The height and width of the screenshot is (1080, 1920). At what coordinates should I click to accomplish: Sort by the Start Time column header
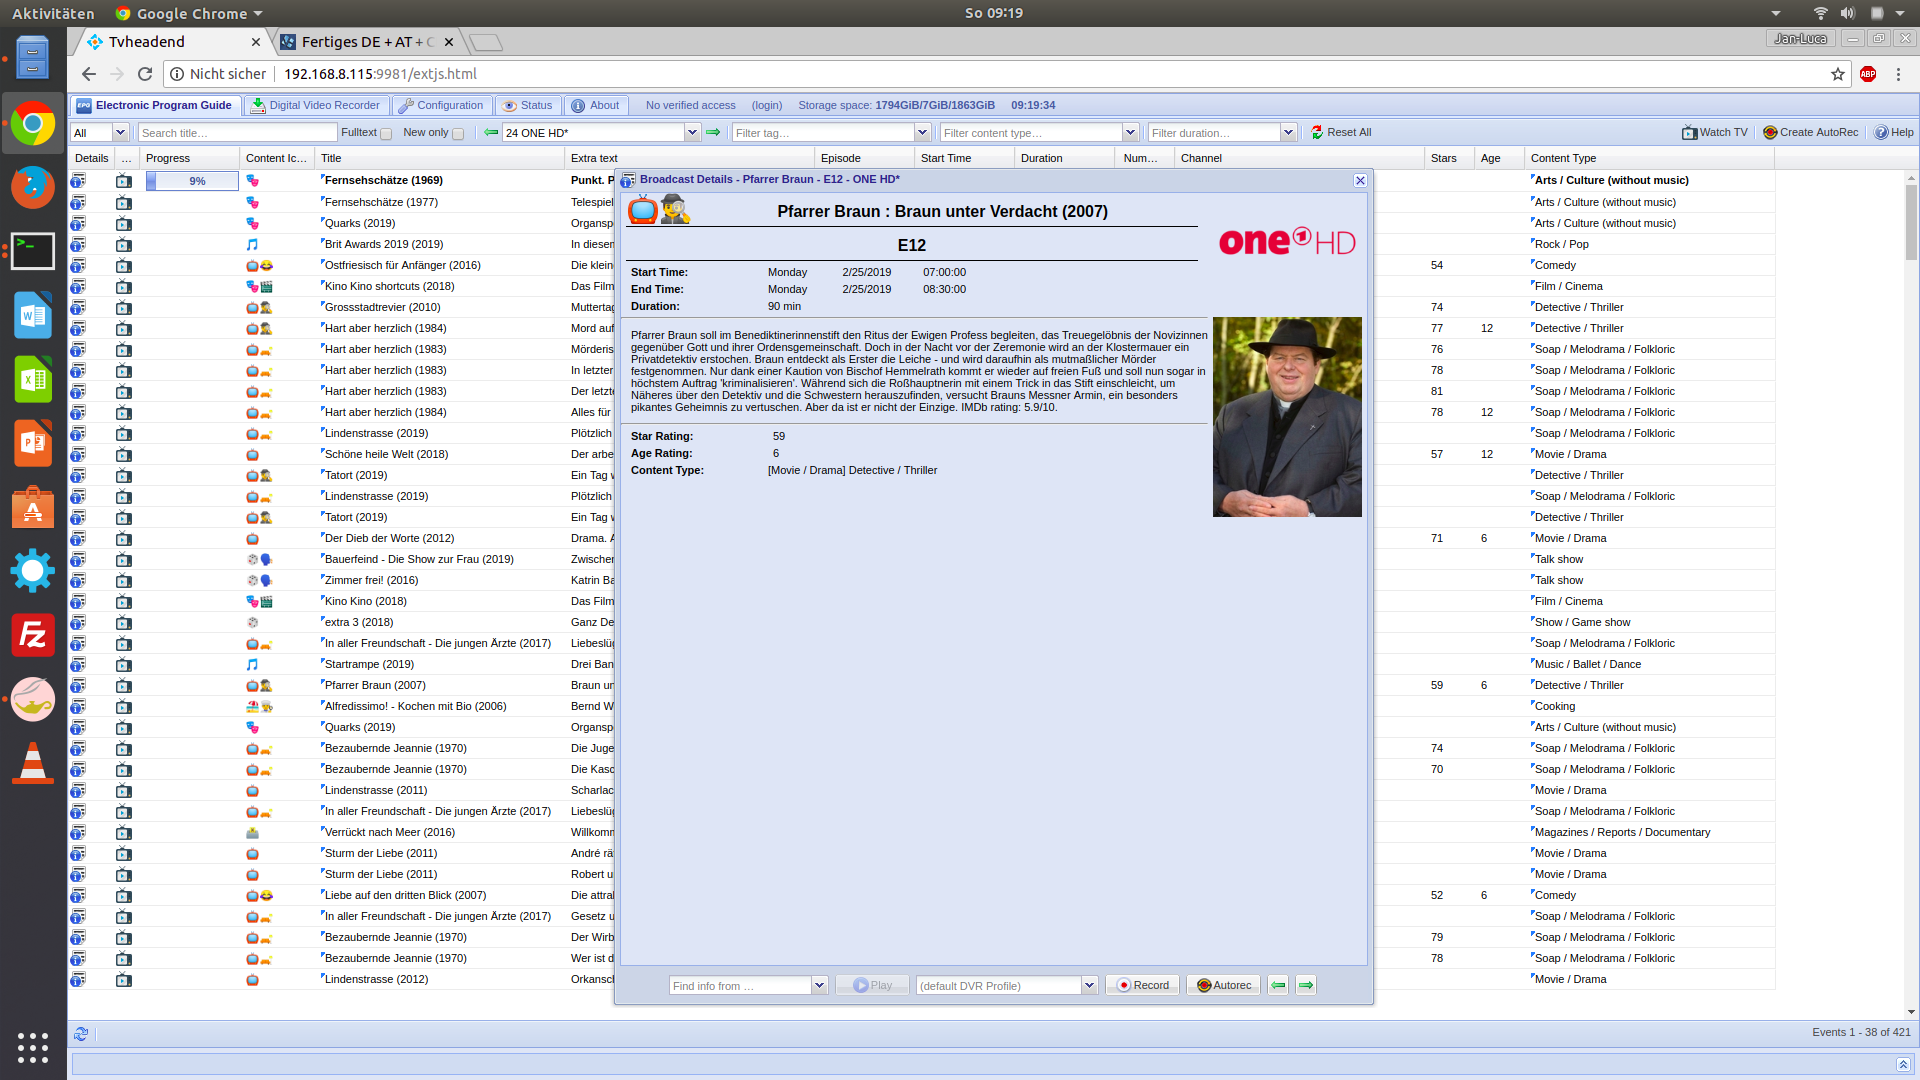(964, 158)
